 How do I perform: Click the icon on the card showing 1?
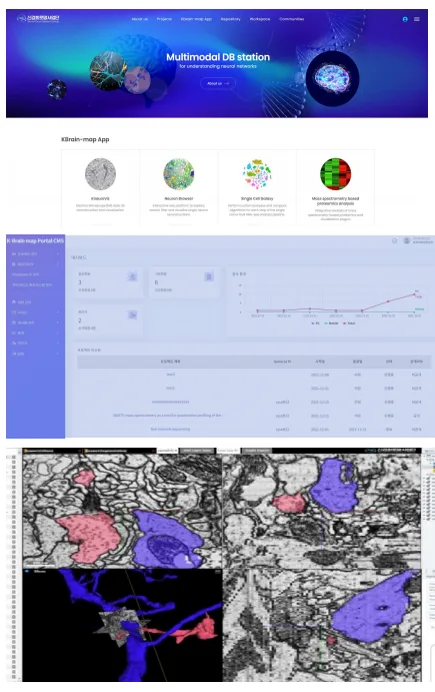tap(132, 277)
